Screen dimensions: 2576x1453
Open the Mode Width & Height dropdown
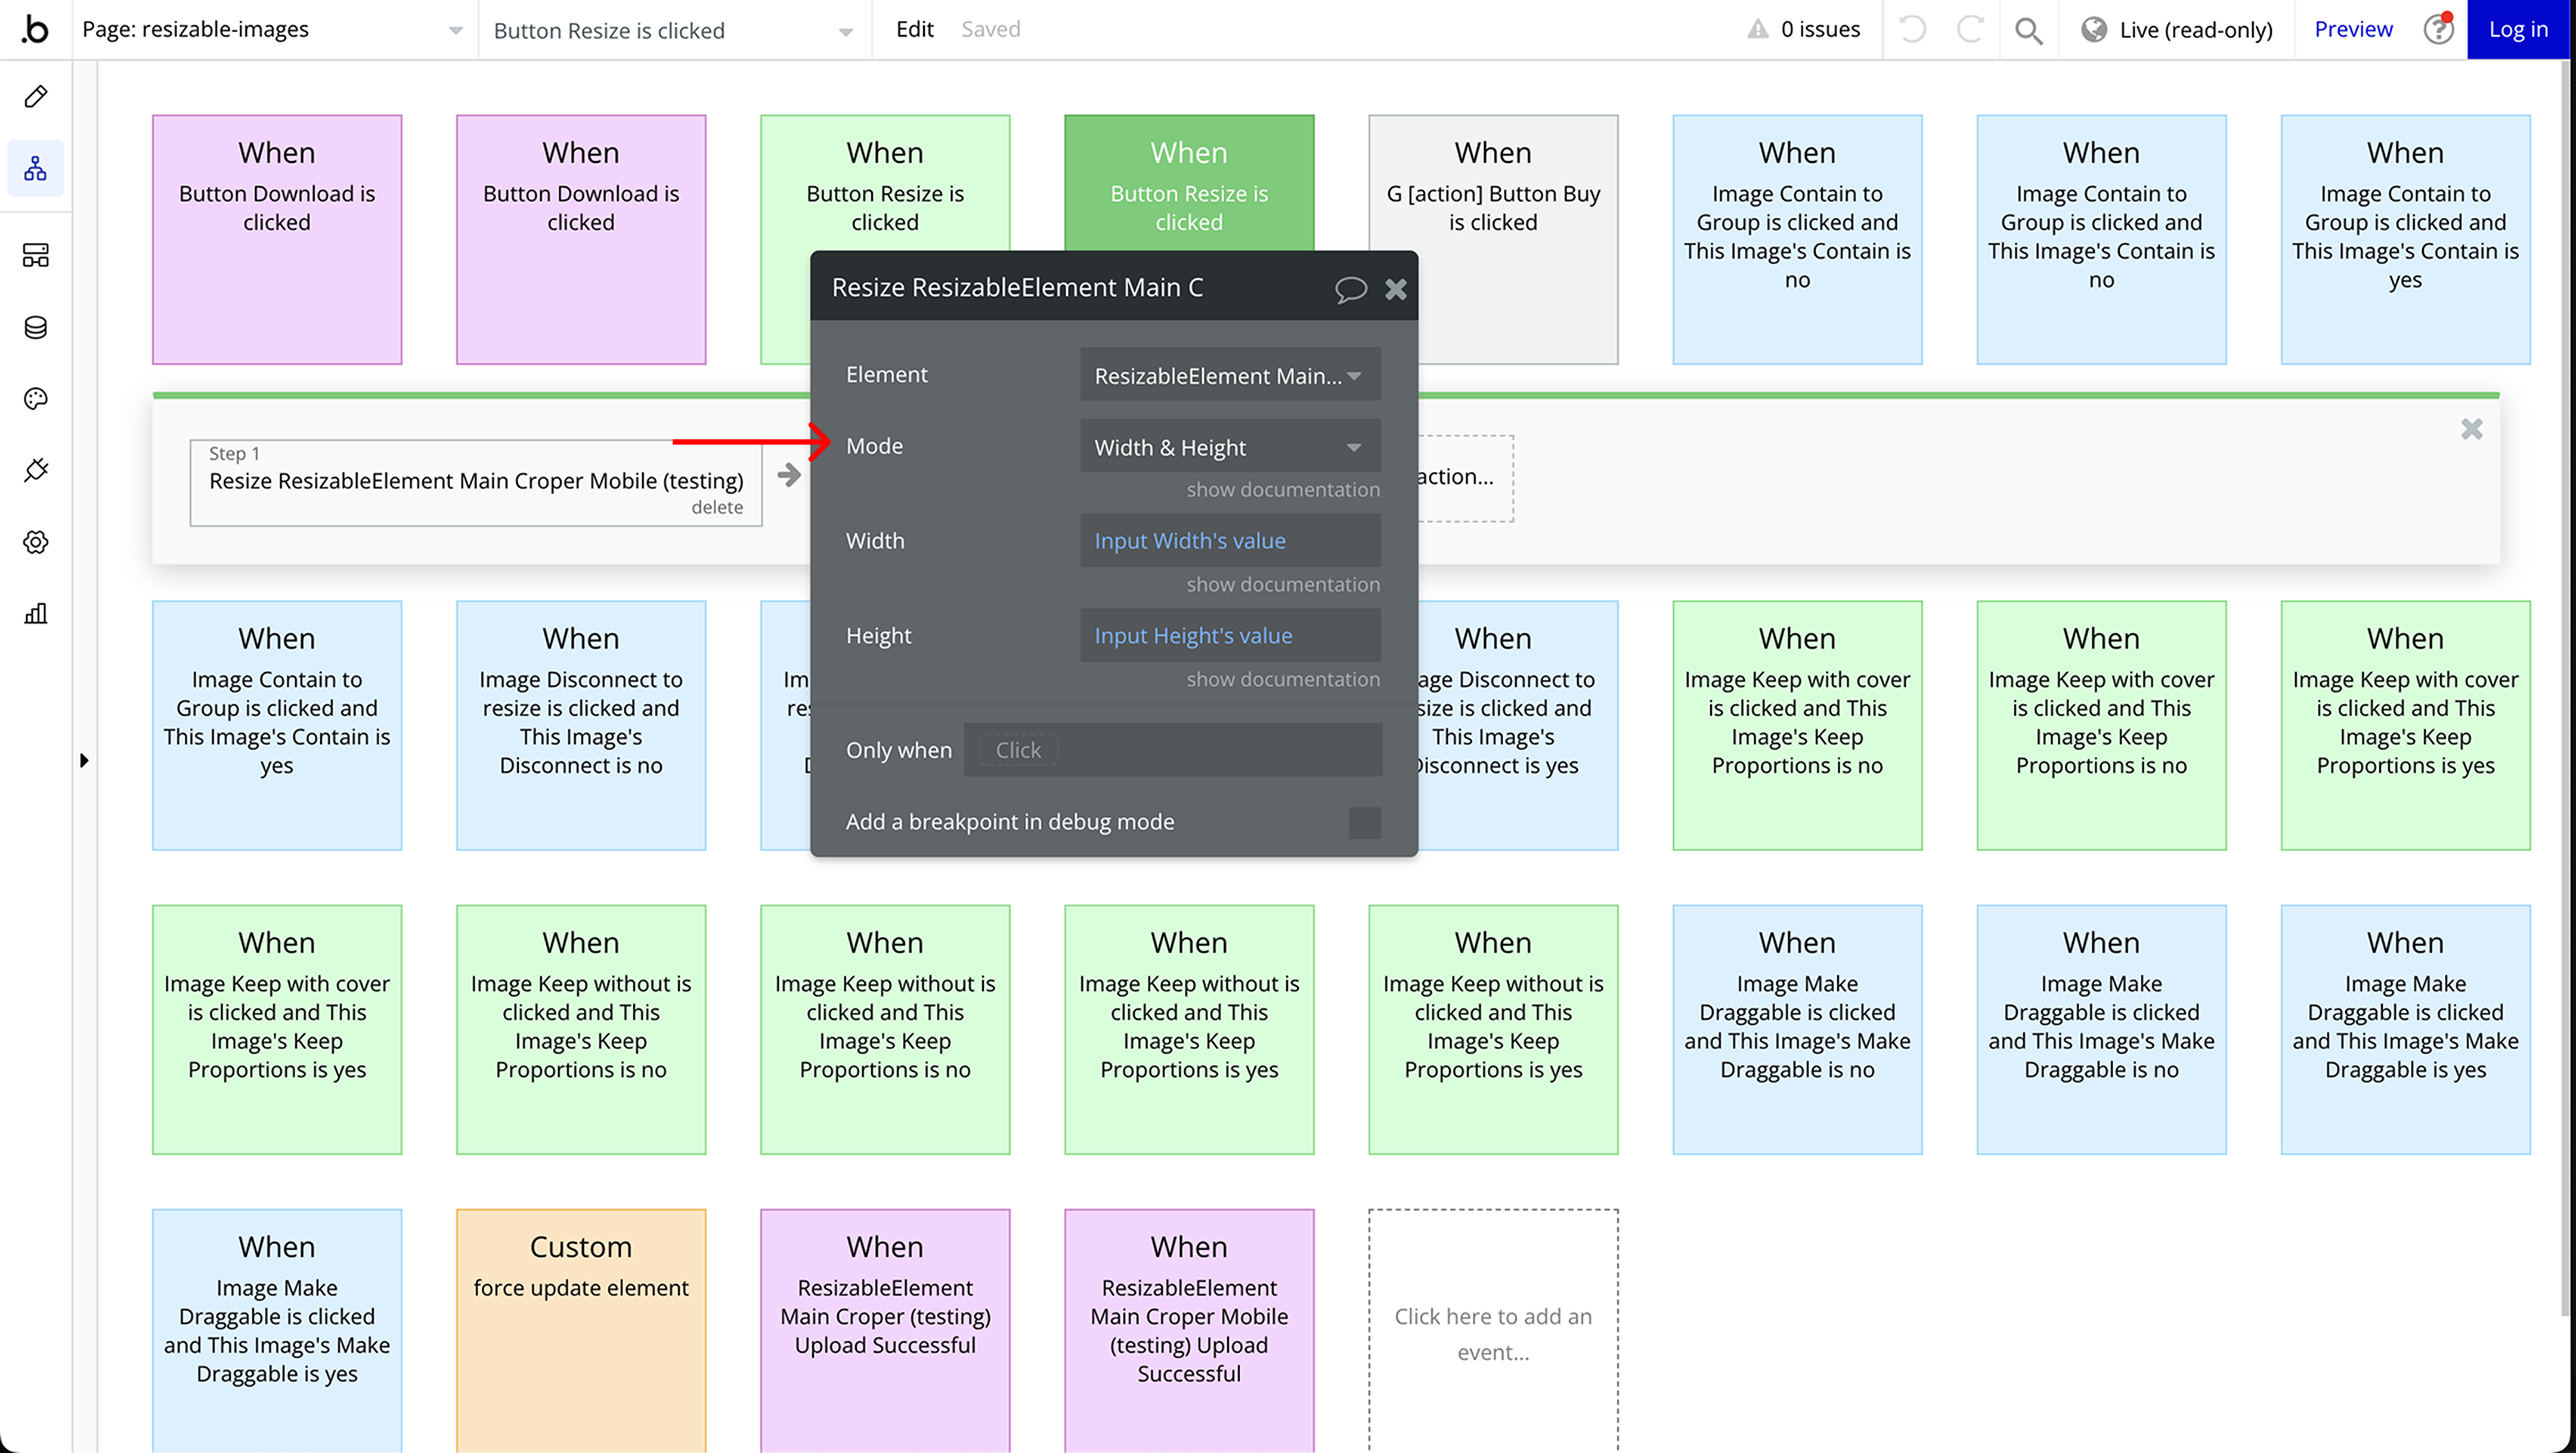click(1229, 447)
